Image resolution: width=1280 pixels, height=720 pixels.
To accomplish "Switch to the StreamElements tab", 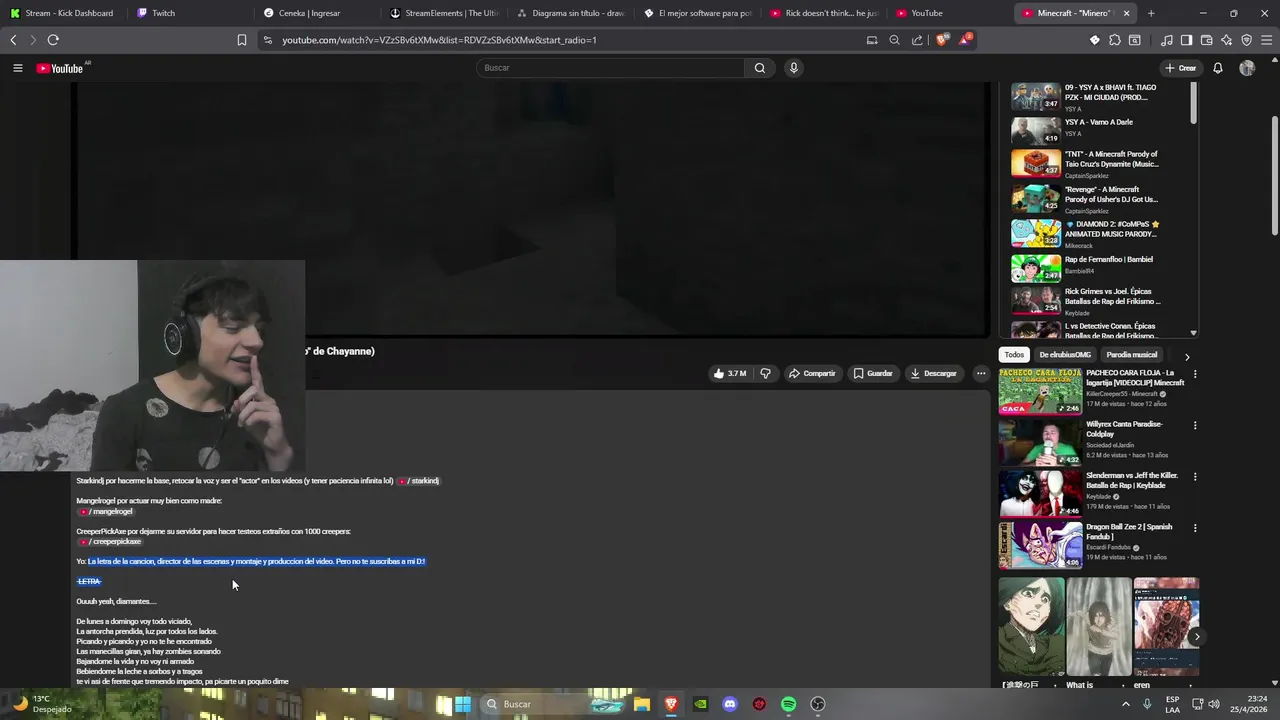I will tap(445, 13).
